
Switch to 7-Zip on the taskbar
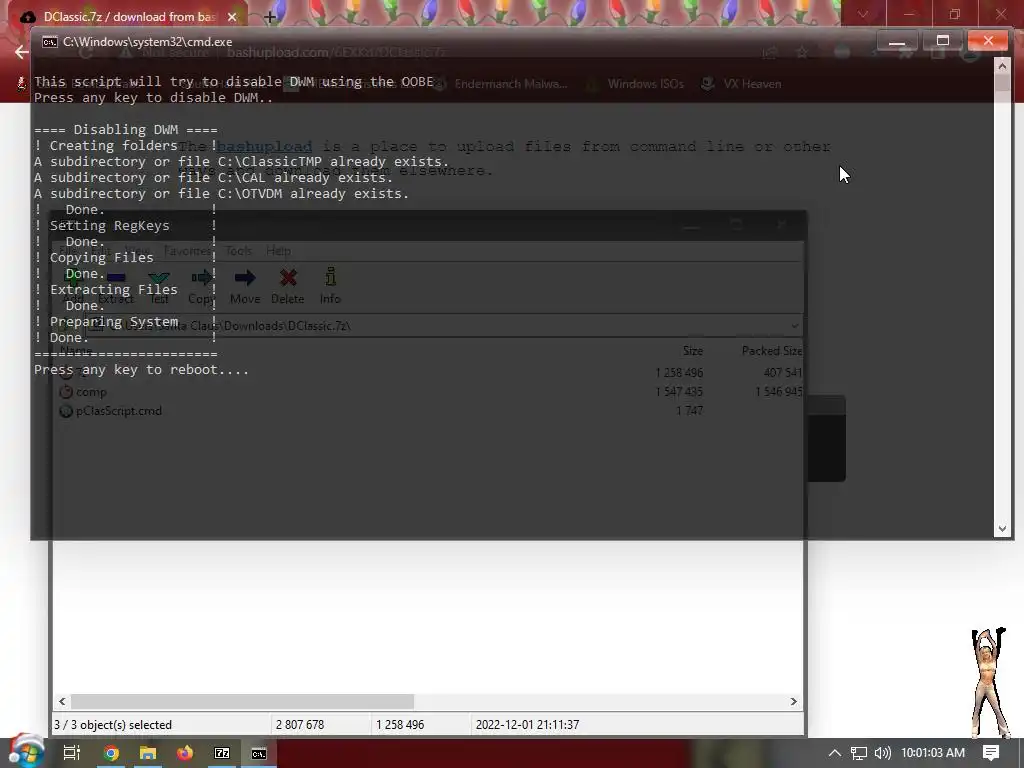(222, 753)
